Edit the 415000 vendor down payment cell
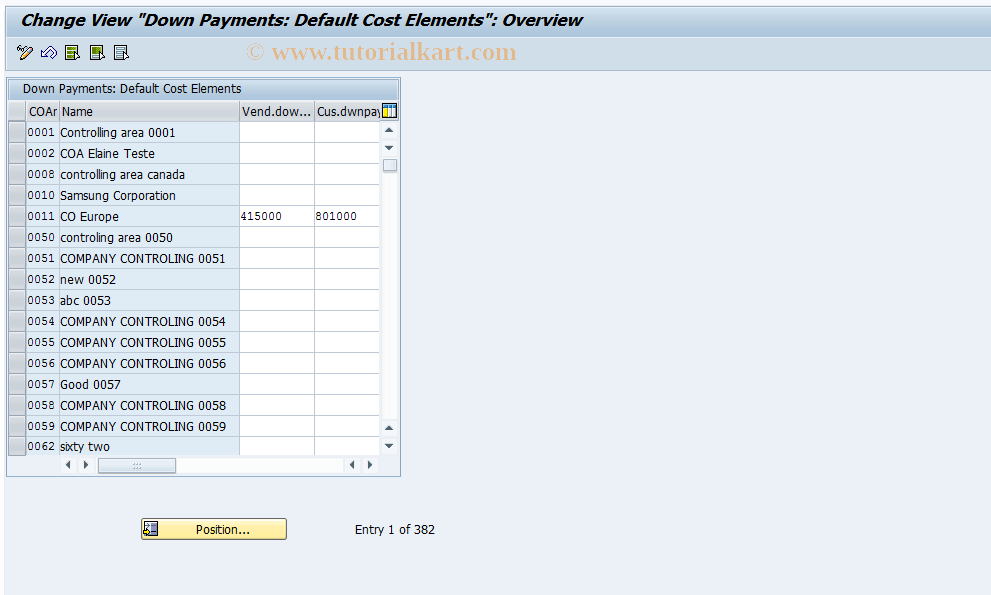This screenshot has width=991, height=595. pos(276,216)
